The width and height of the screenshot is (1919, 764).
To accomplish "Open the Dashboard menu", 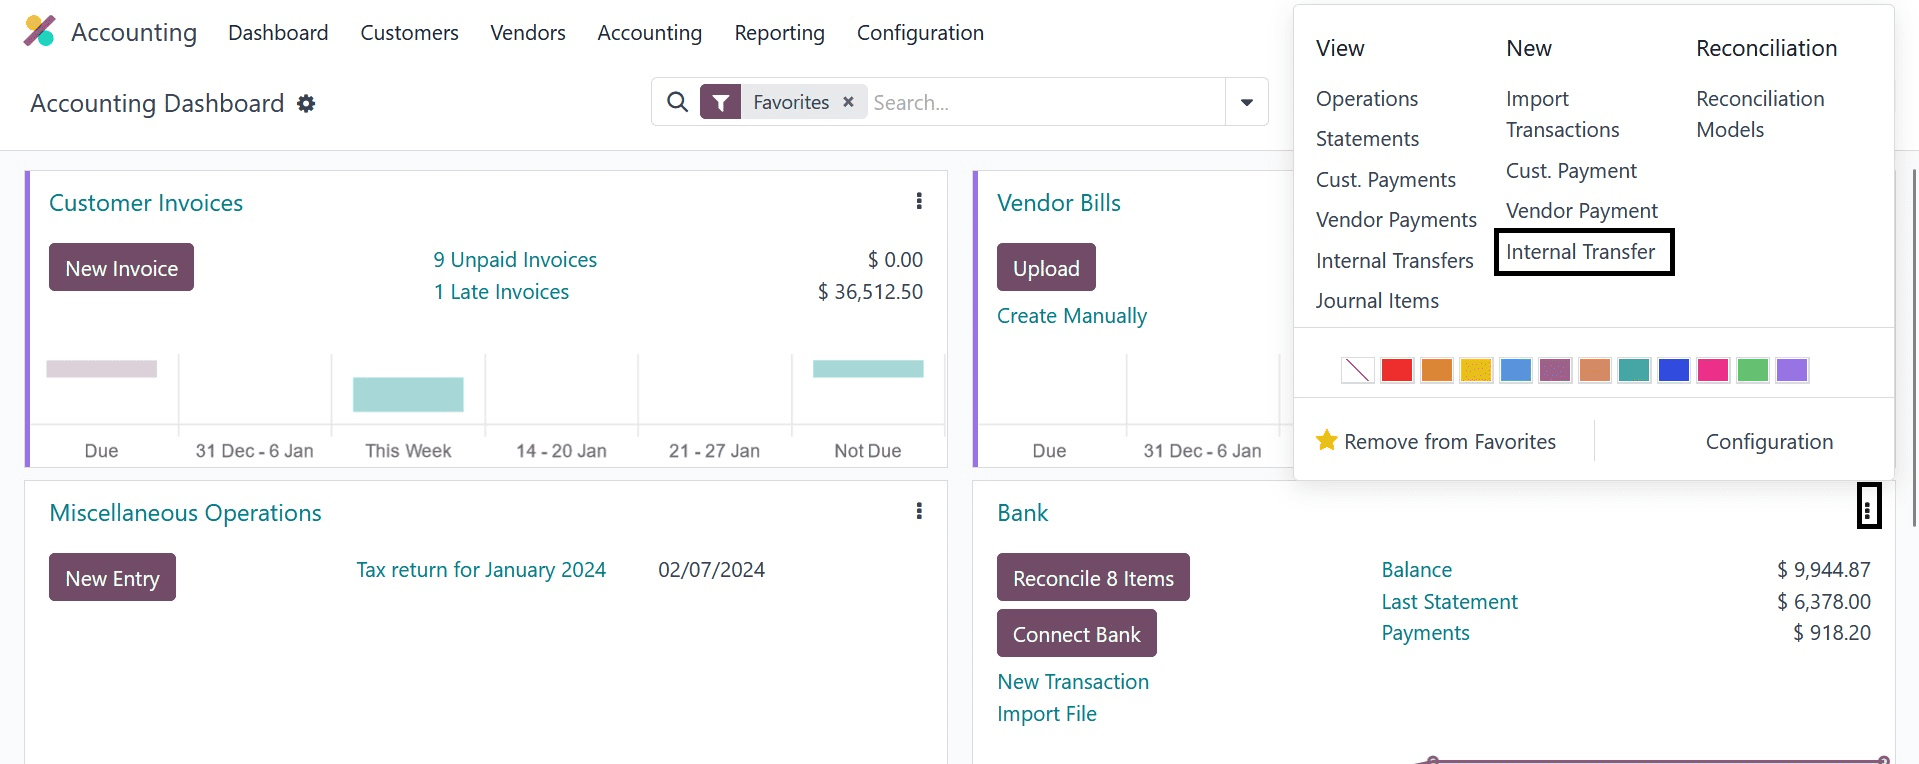I will [278, 33].
